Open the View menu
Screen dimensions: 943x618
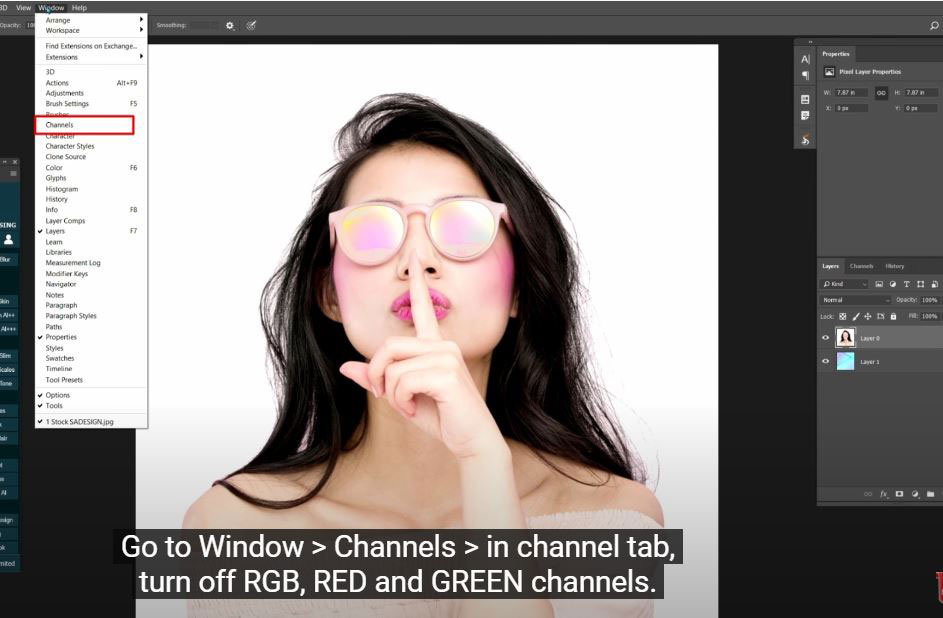point(23,8)
